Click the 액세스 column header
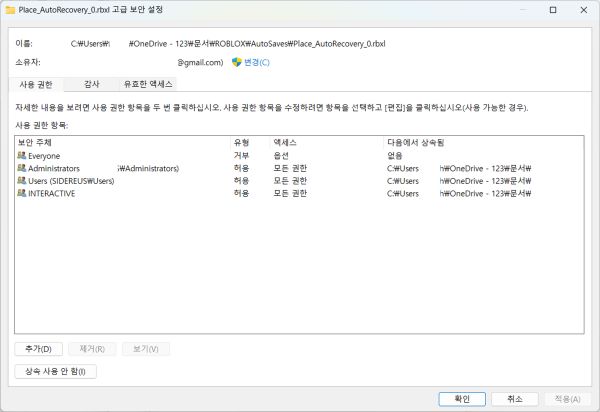The image size is (600, 412). [x=326, y=143]
